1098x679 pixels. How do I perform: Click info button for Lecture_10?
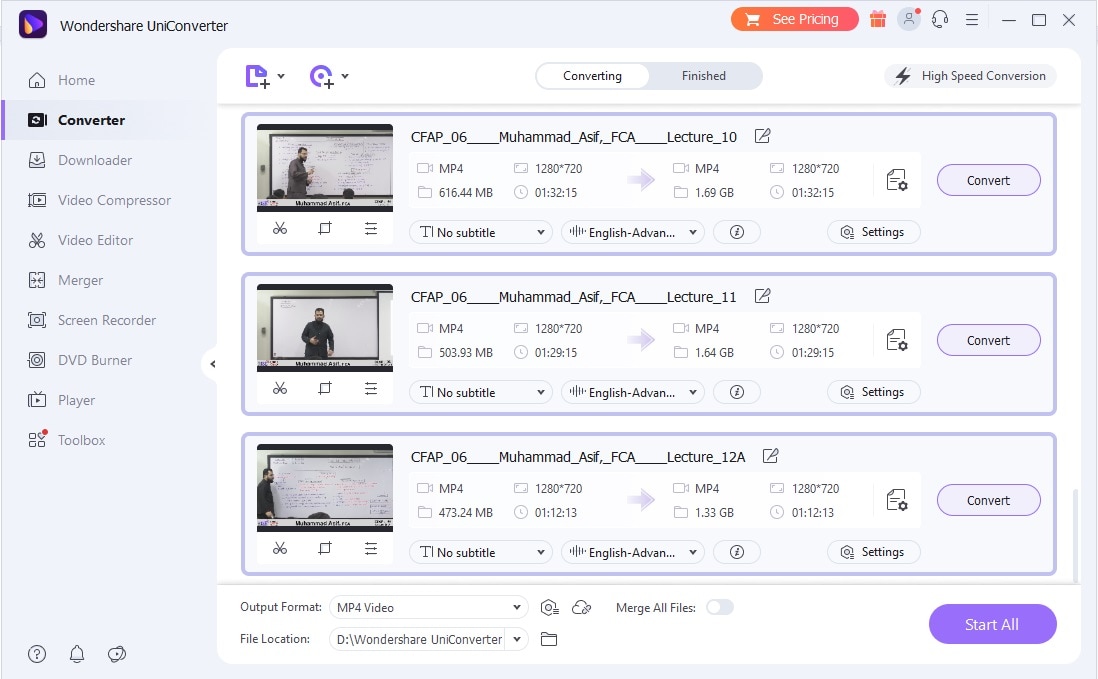click(737, 232)
